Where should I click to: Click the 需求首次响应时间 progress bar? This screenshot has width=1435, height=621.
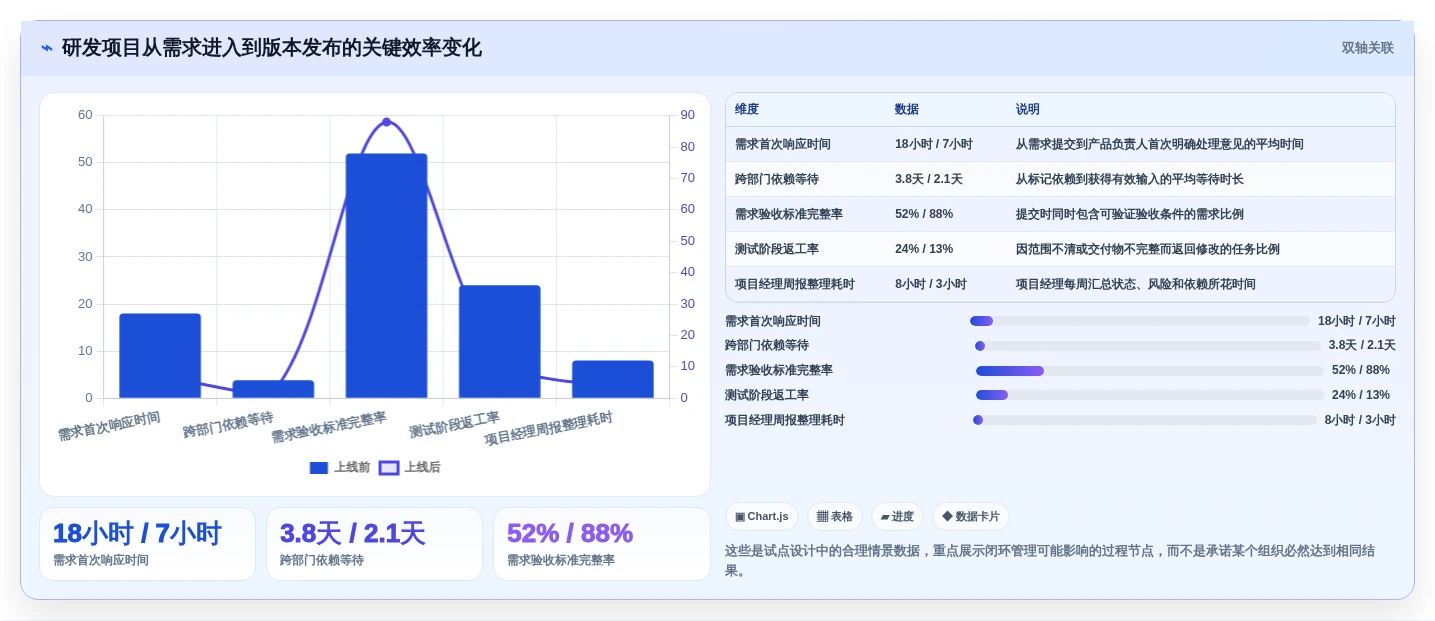point(1140,321)
